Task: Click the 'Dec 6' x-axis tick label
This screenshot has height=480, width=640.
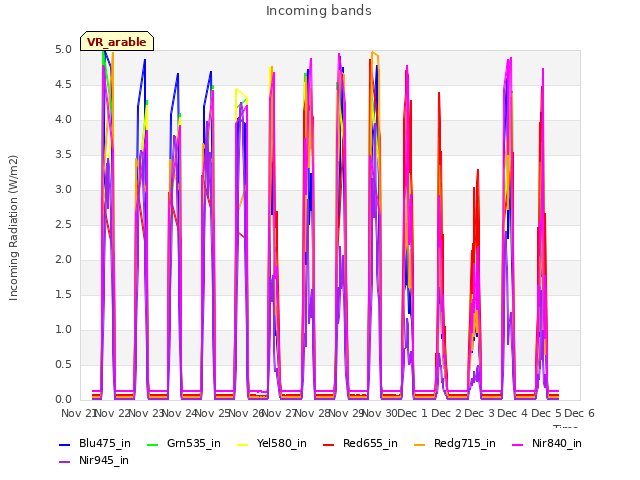Action: pos(579,413)
